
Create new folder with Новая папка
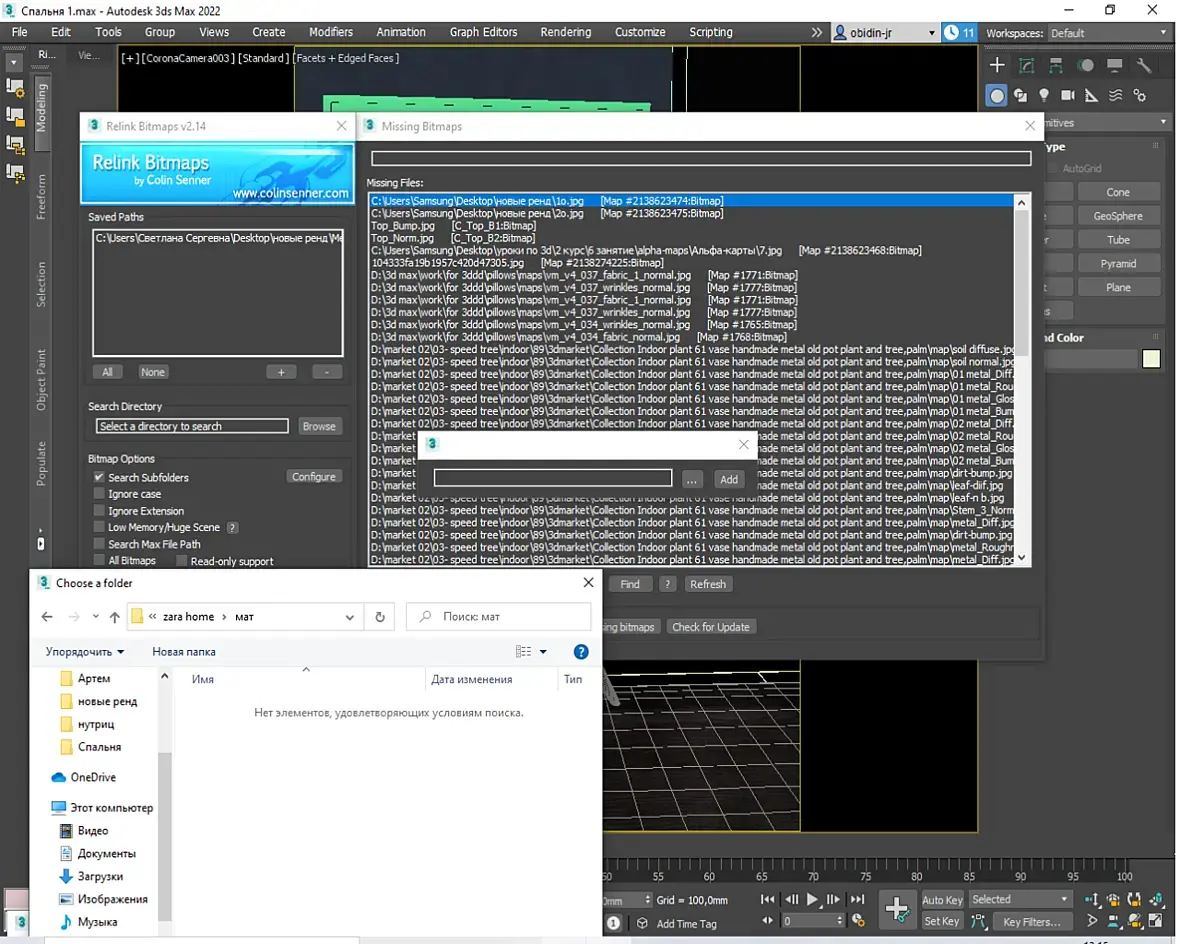click(x=184, y=652)
